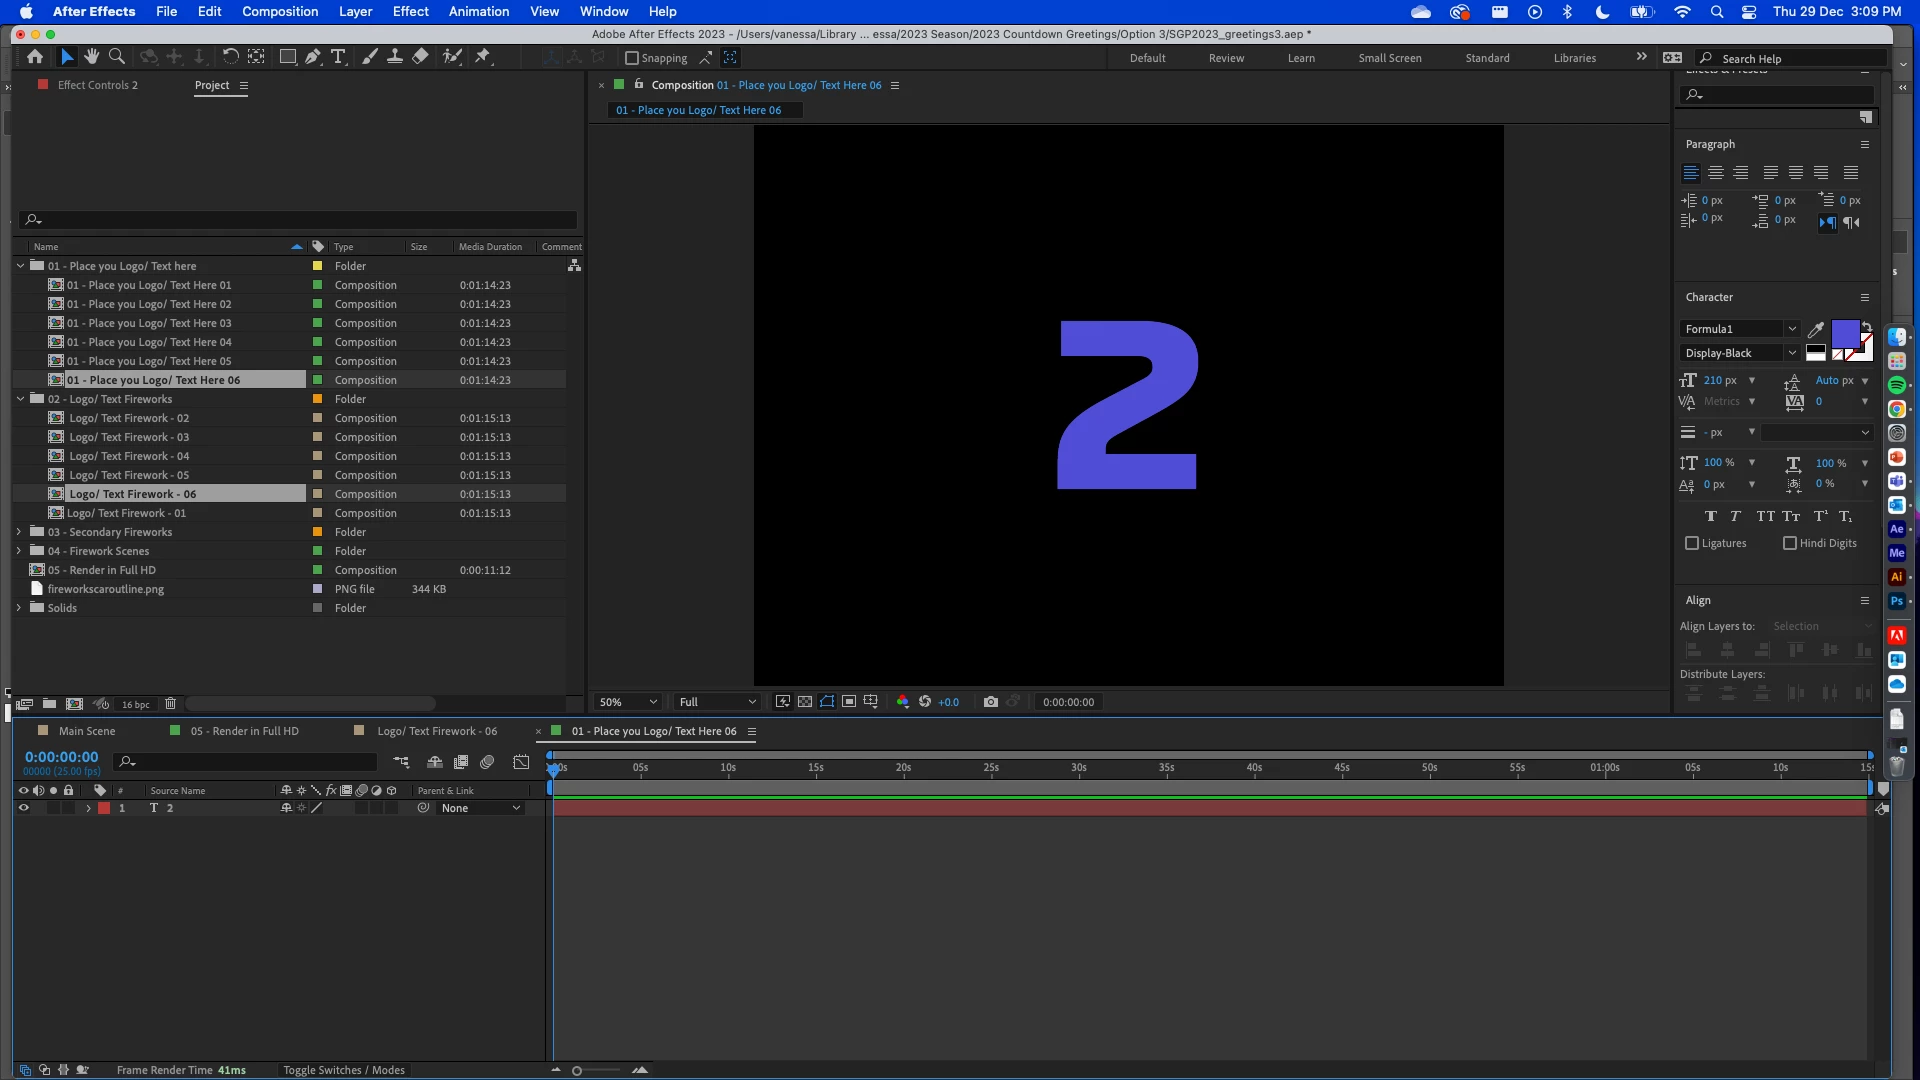Image resolution: width=1920 pixels, height=1080 pixels.
Task: Select the Horizontal Type tool
Action: click(x=338, y=57)
